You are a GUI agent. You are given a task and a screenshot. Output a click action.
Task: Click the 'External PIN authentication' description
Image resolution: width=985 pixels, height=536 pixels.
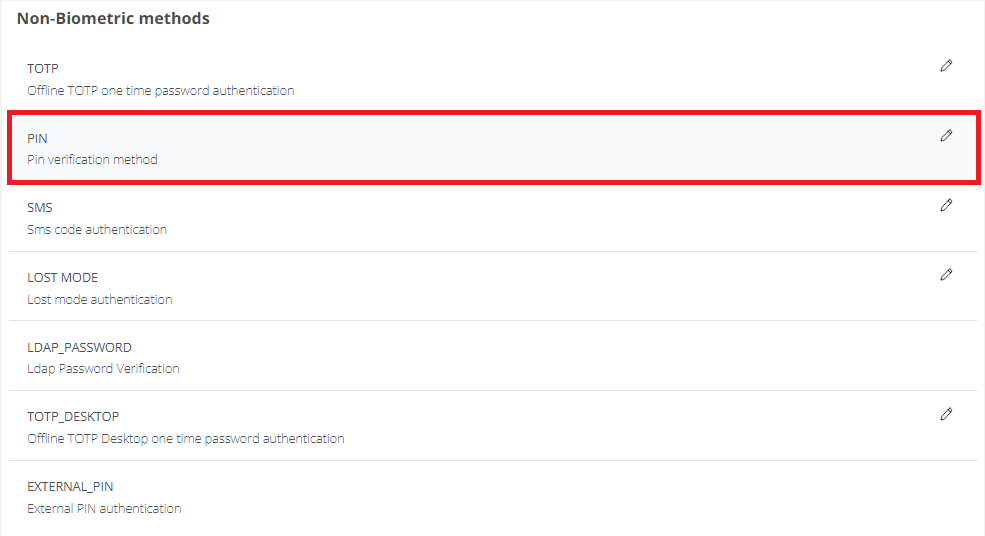[x=104, y=509]
